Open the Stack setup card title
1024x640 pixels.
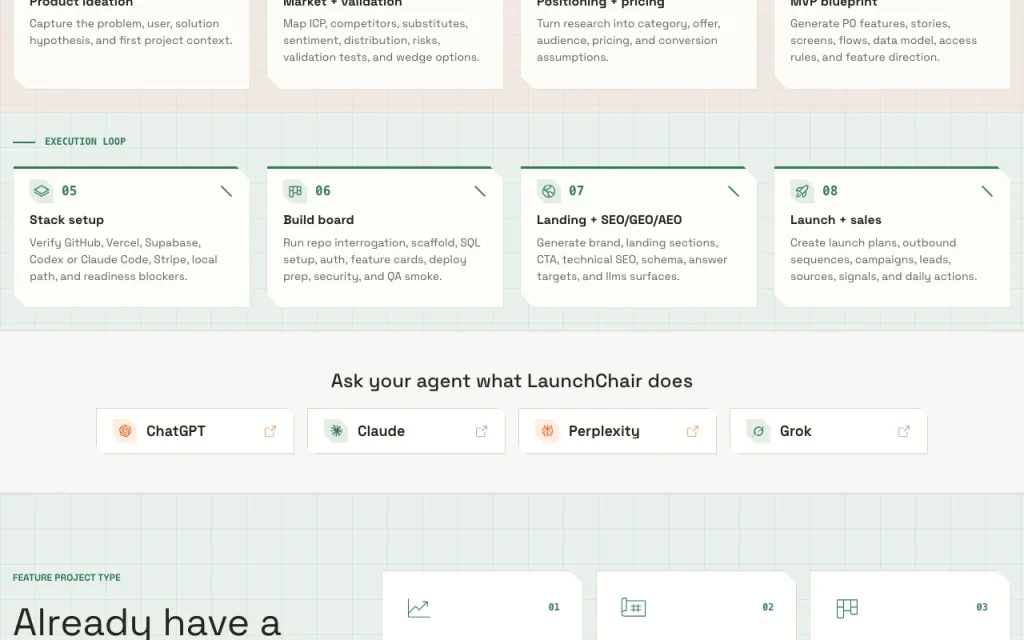[67, 220]
